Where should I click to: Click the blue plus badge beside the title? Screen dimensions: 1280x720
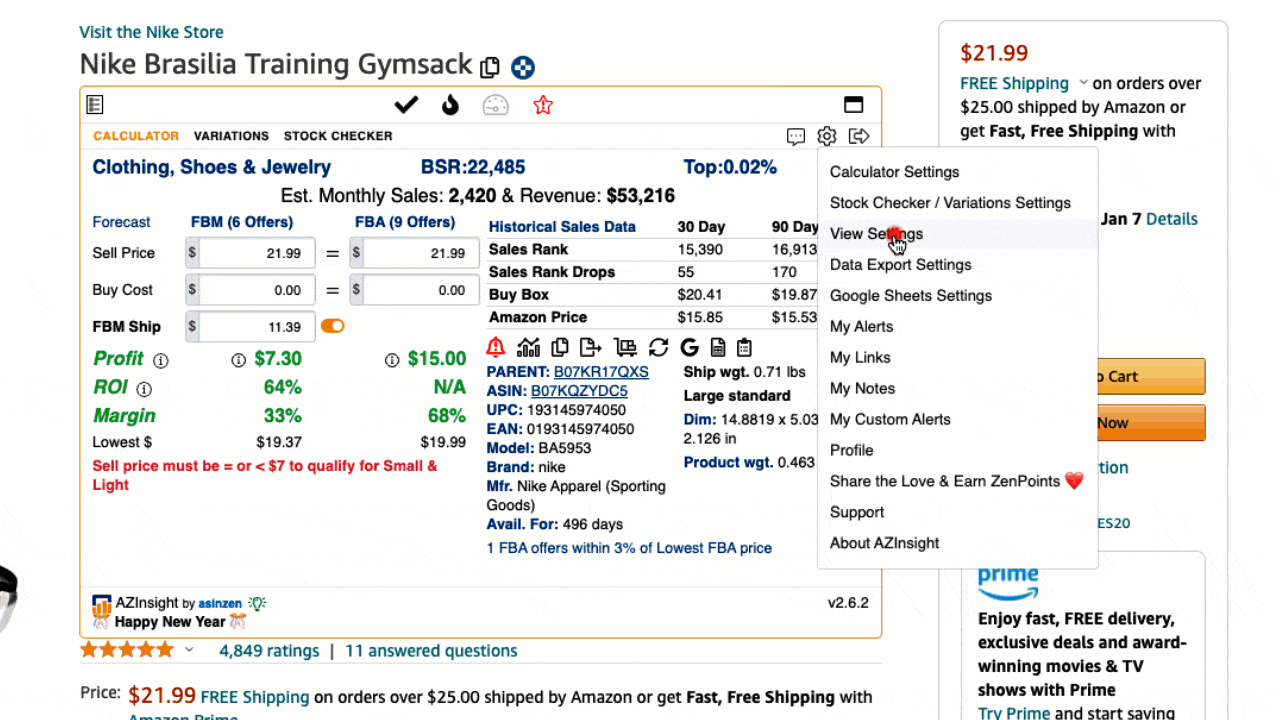pyautogui.click(x=523, y=68)
